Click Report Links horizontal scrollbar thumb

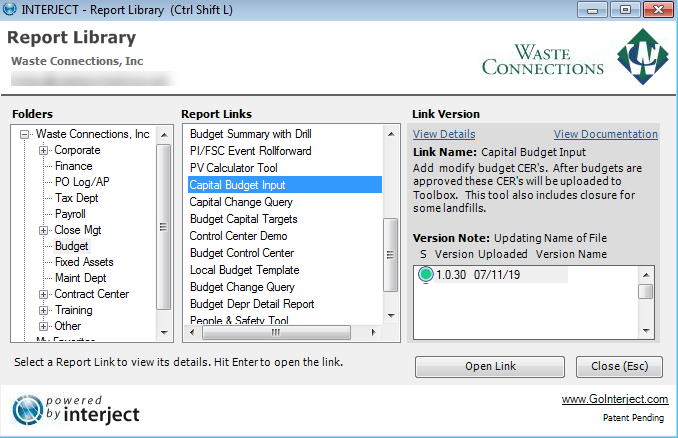pos(276,332)
